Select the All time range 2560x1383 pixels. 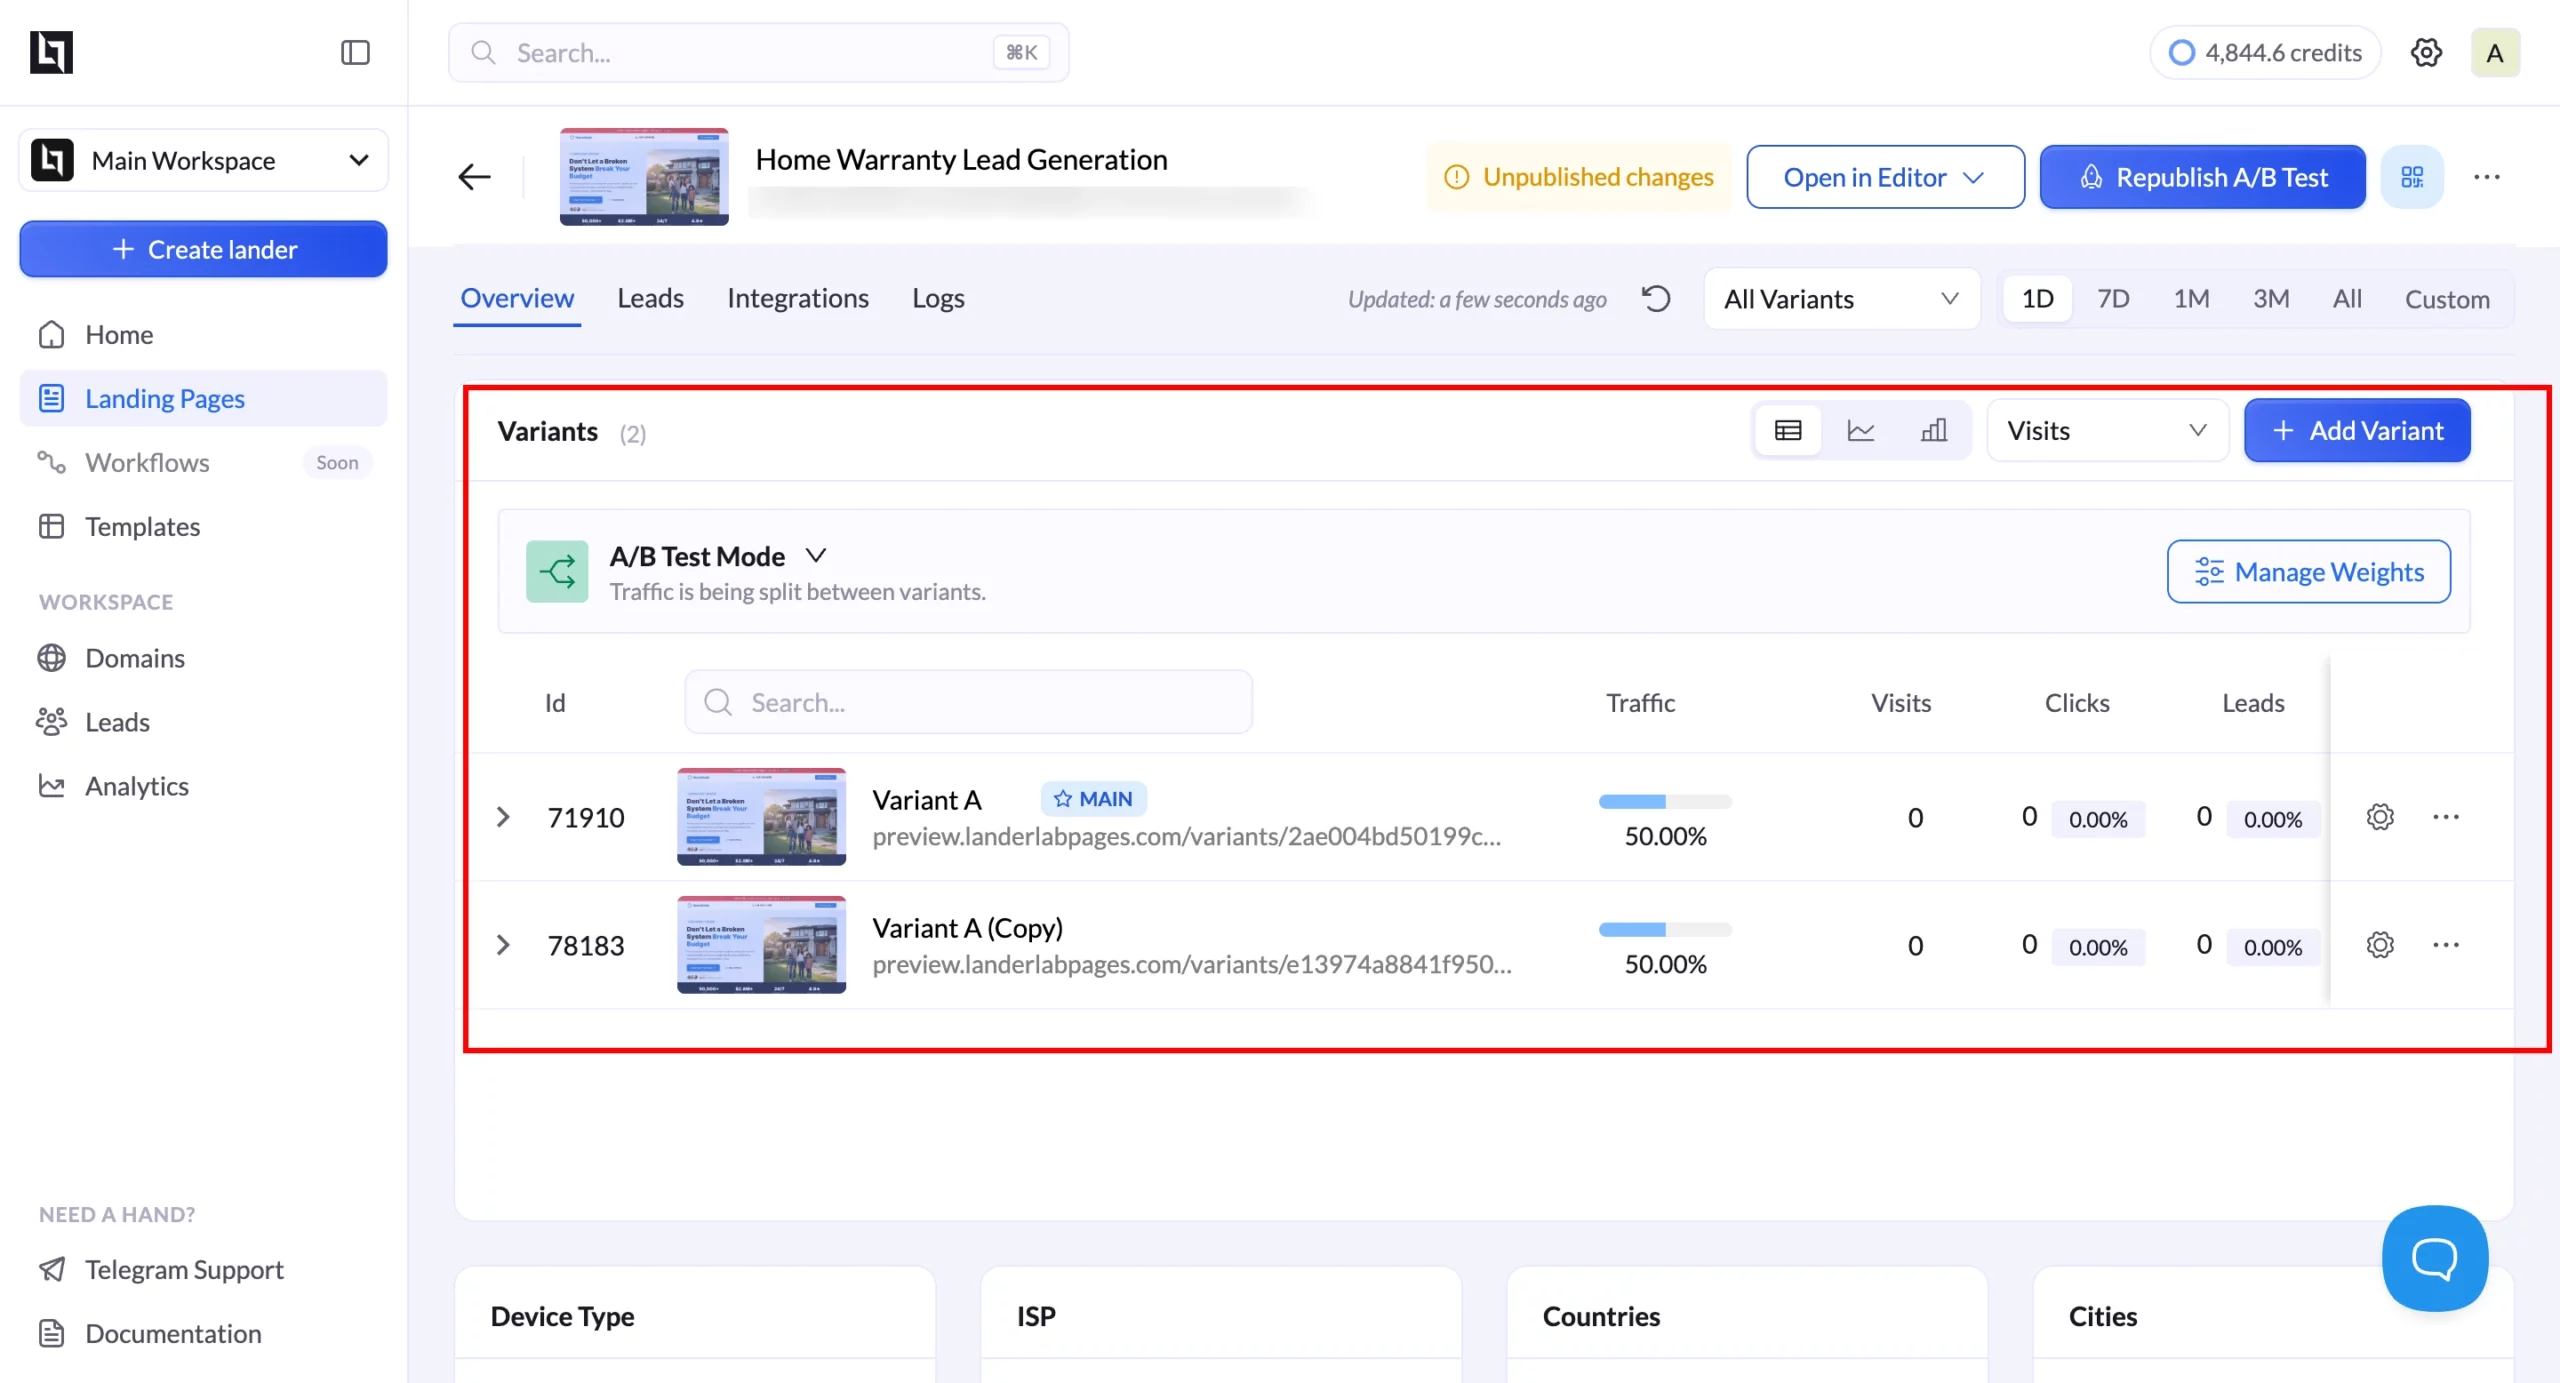(x=2347, y=298)
